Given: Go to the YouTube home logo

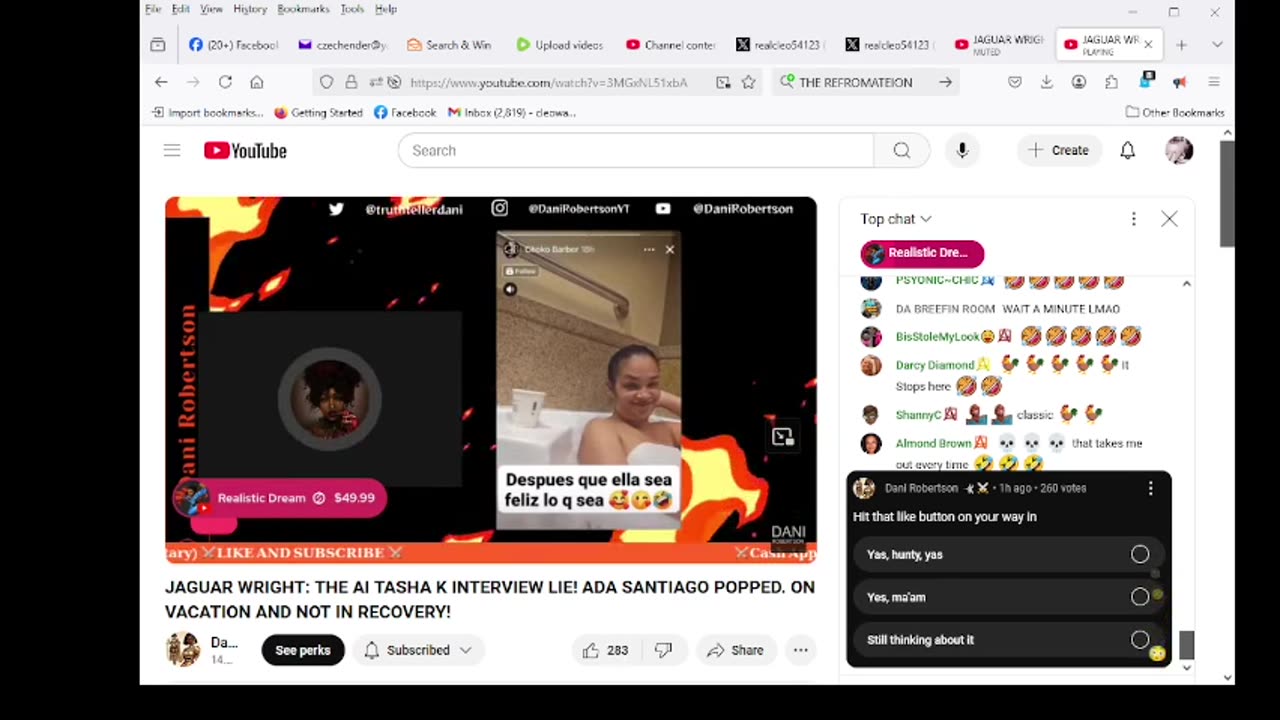Looking at the screenshot, I should [245, 150].
